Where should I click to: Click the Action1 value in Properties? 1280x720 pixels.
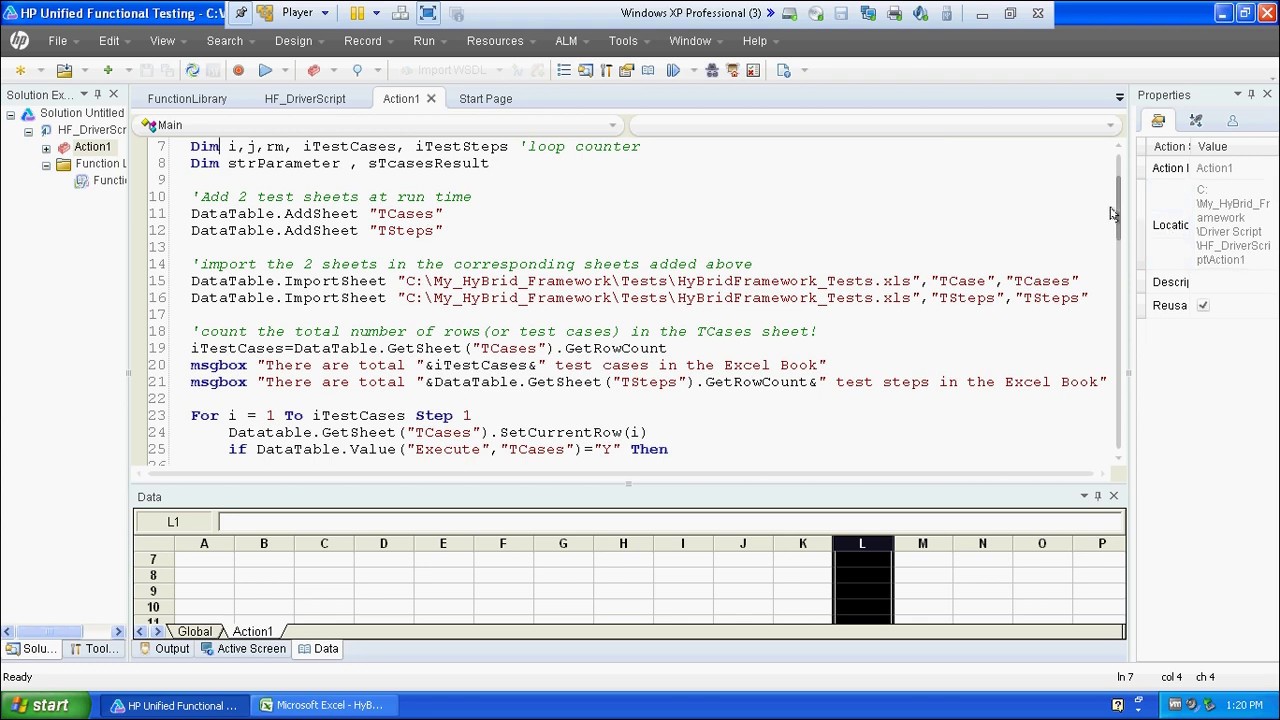pos(1215,168)
